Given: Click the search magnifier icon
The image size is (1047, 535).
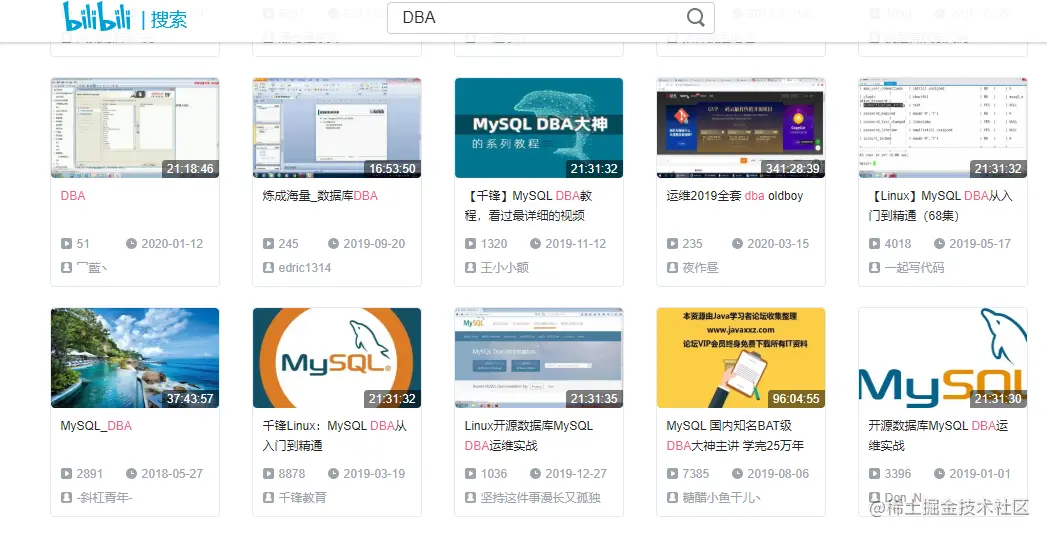Looking at the screenshot, I should coord(695,17).
